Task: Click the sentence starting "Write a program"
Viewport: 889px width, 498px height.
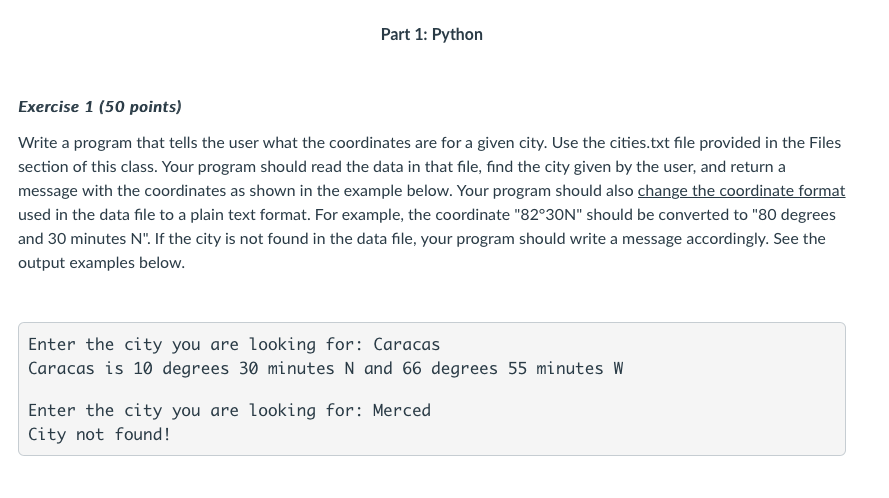Action: 282,142
